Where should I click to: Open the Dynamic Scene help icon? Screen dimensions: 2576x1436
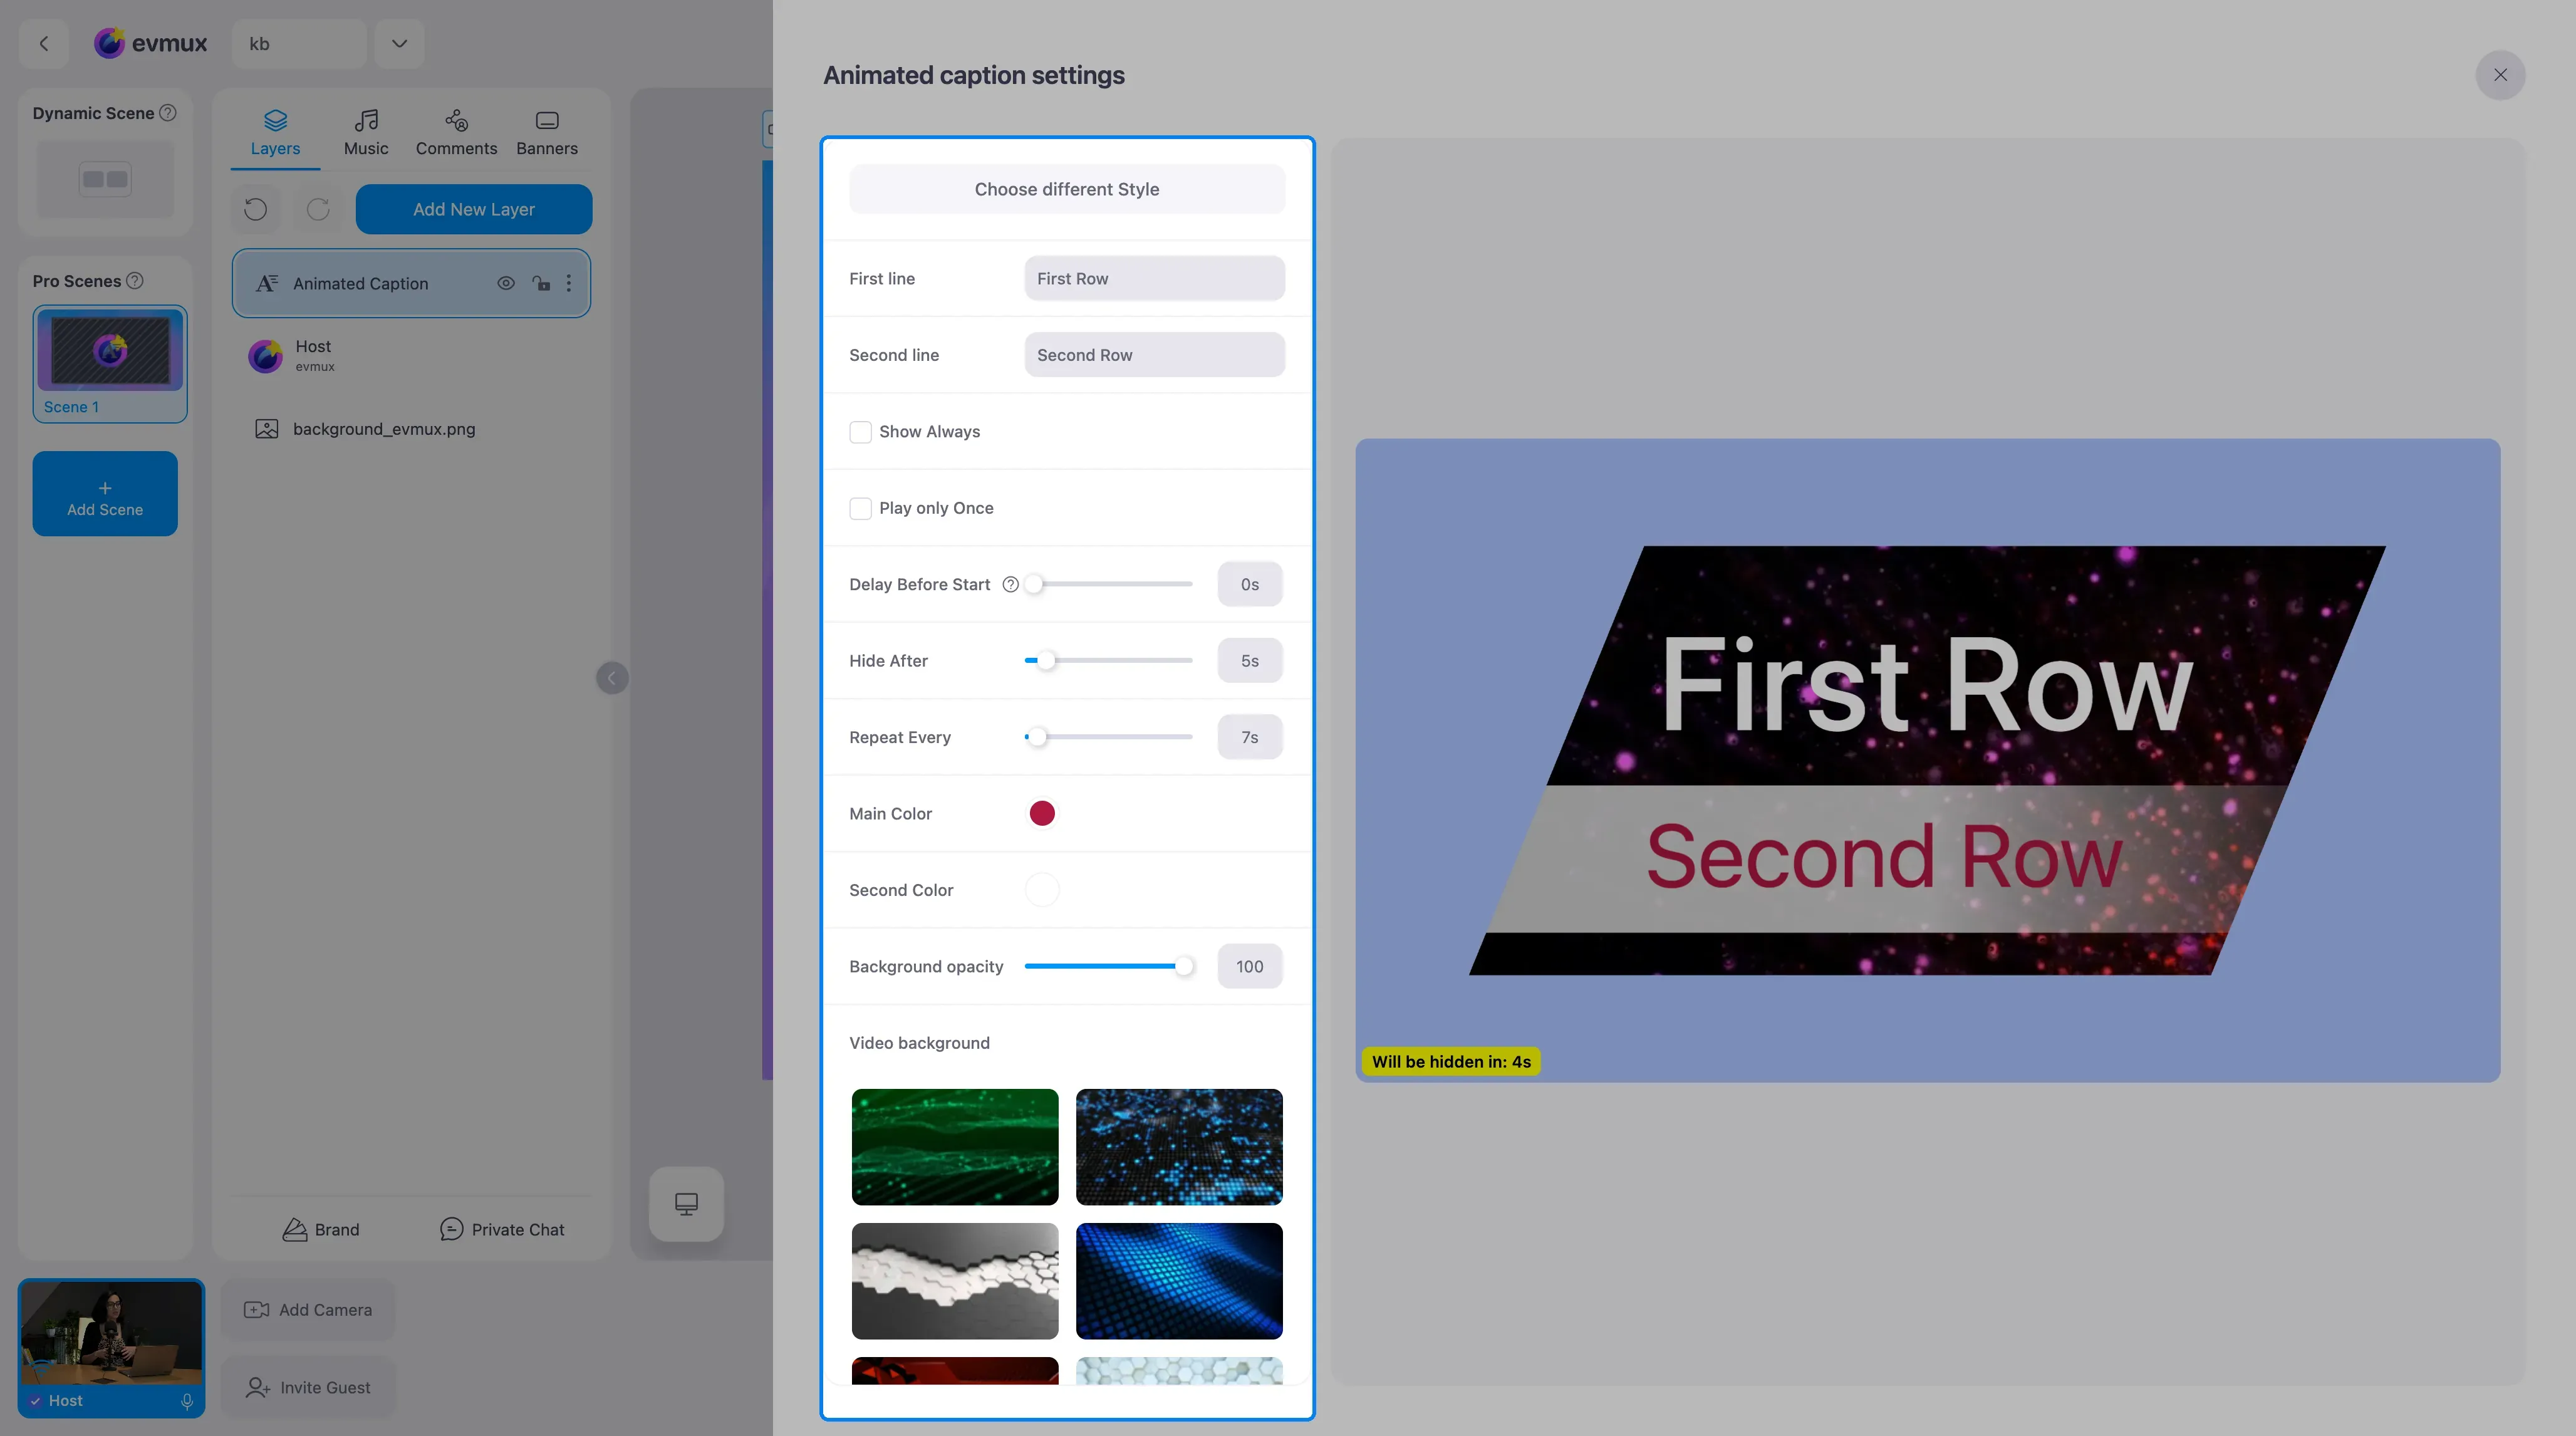pyautogui.click(x=168, y=113)
